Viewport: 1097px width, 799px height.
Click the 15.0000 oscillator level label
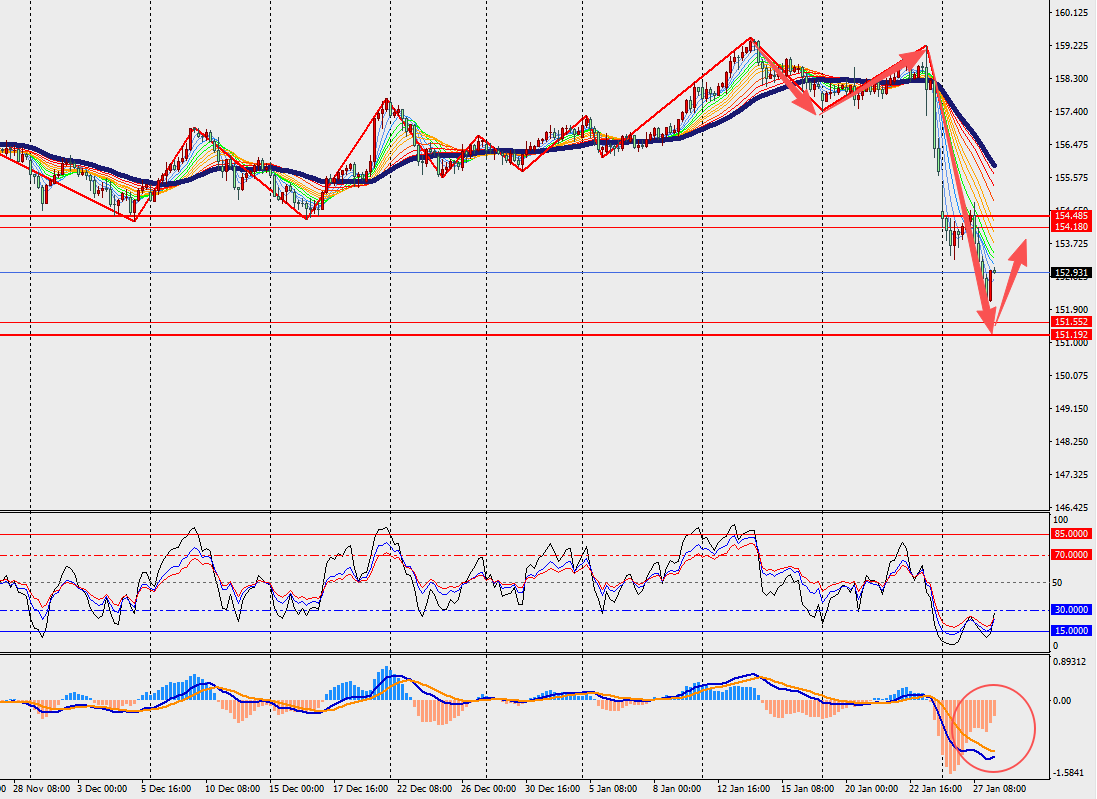1073,631
